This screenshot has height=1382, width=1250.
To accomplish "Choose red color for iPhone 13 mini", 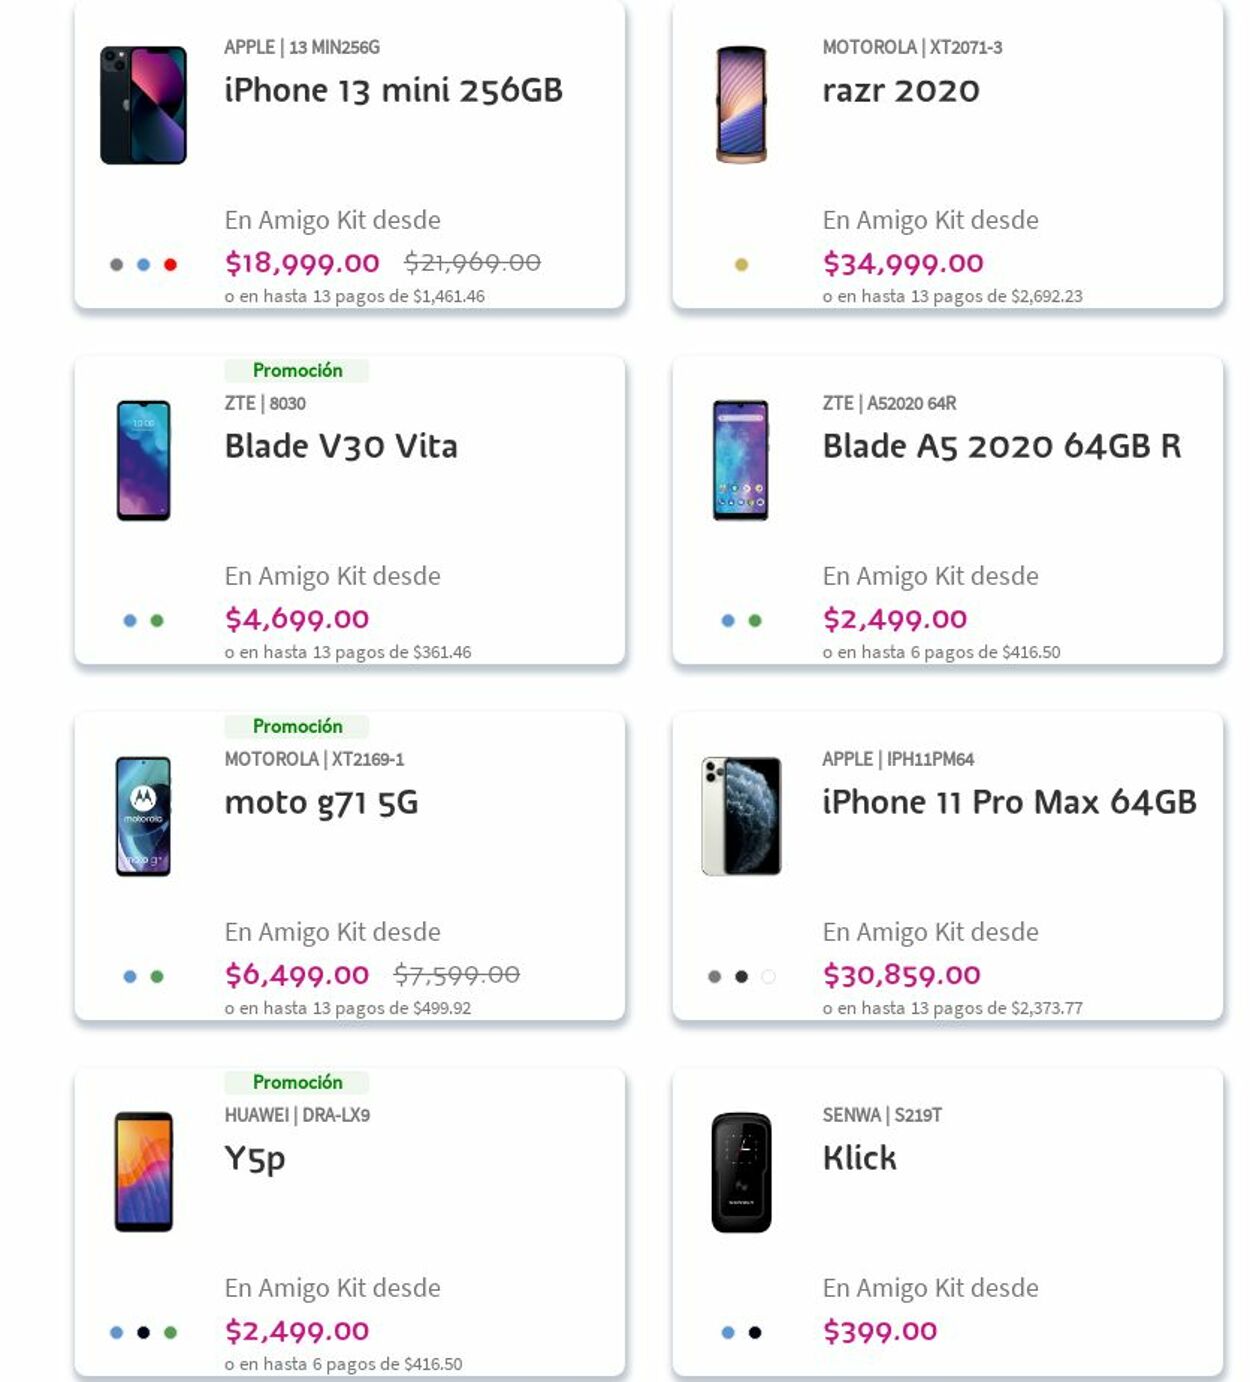I will pyautogui.click(x=170, y=265).
